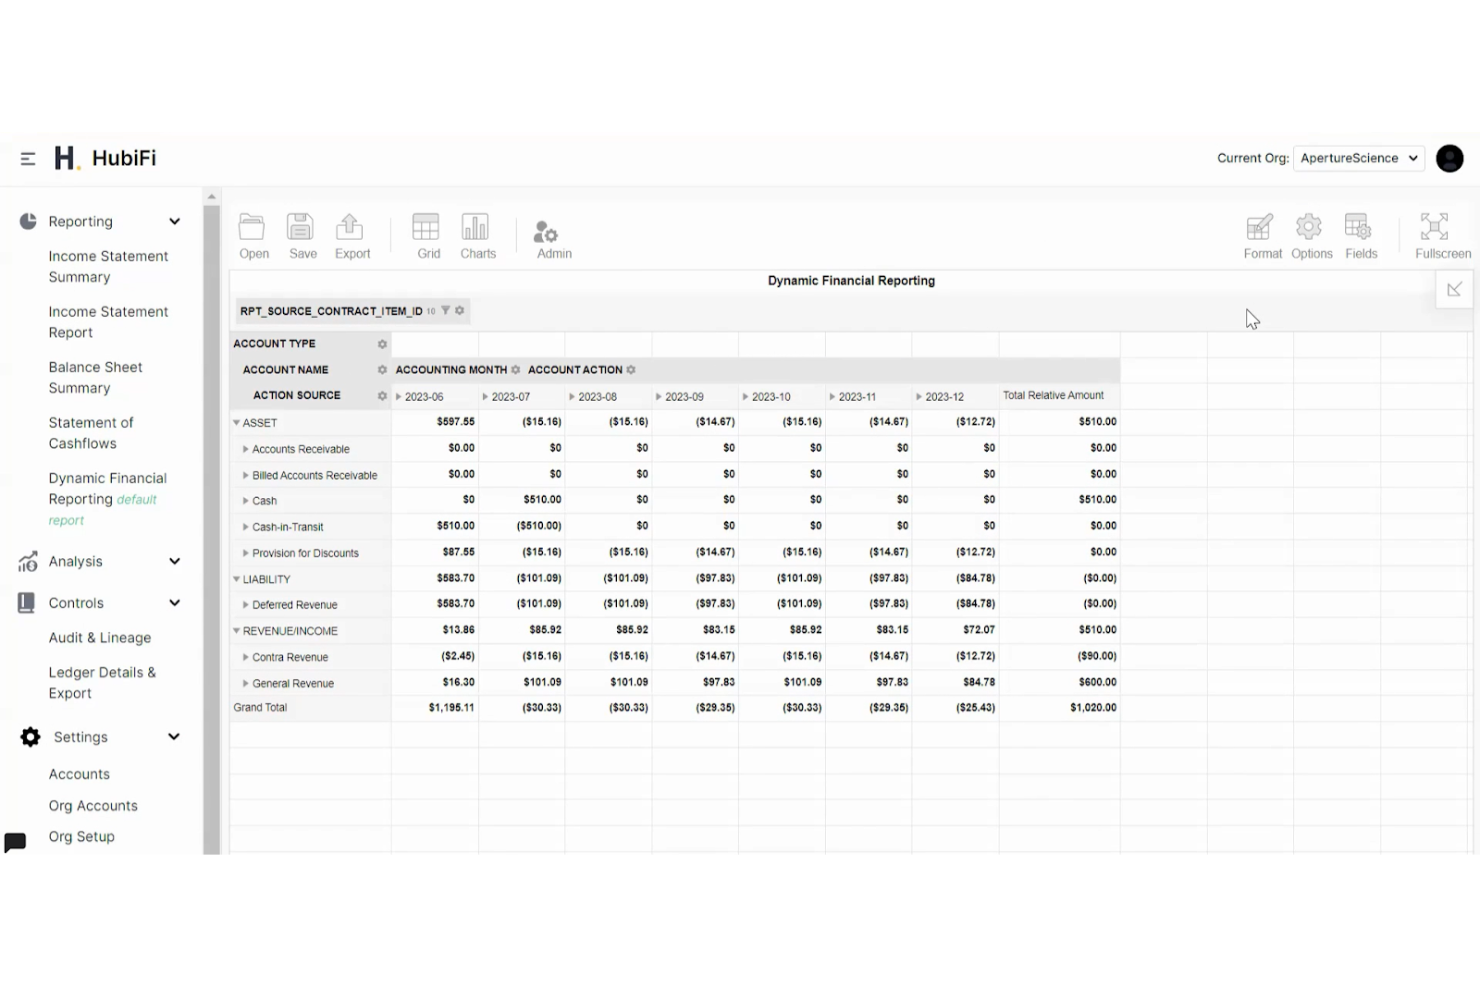The image size is (1480, 987).
Task: Open the RPT_SOURCE_CONTRACT_ITEM_ID filter
Action: pos(445,311)
